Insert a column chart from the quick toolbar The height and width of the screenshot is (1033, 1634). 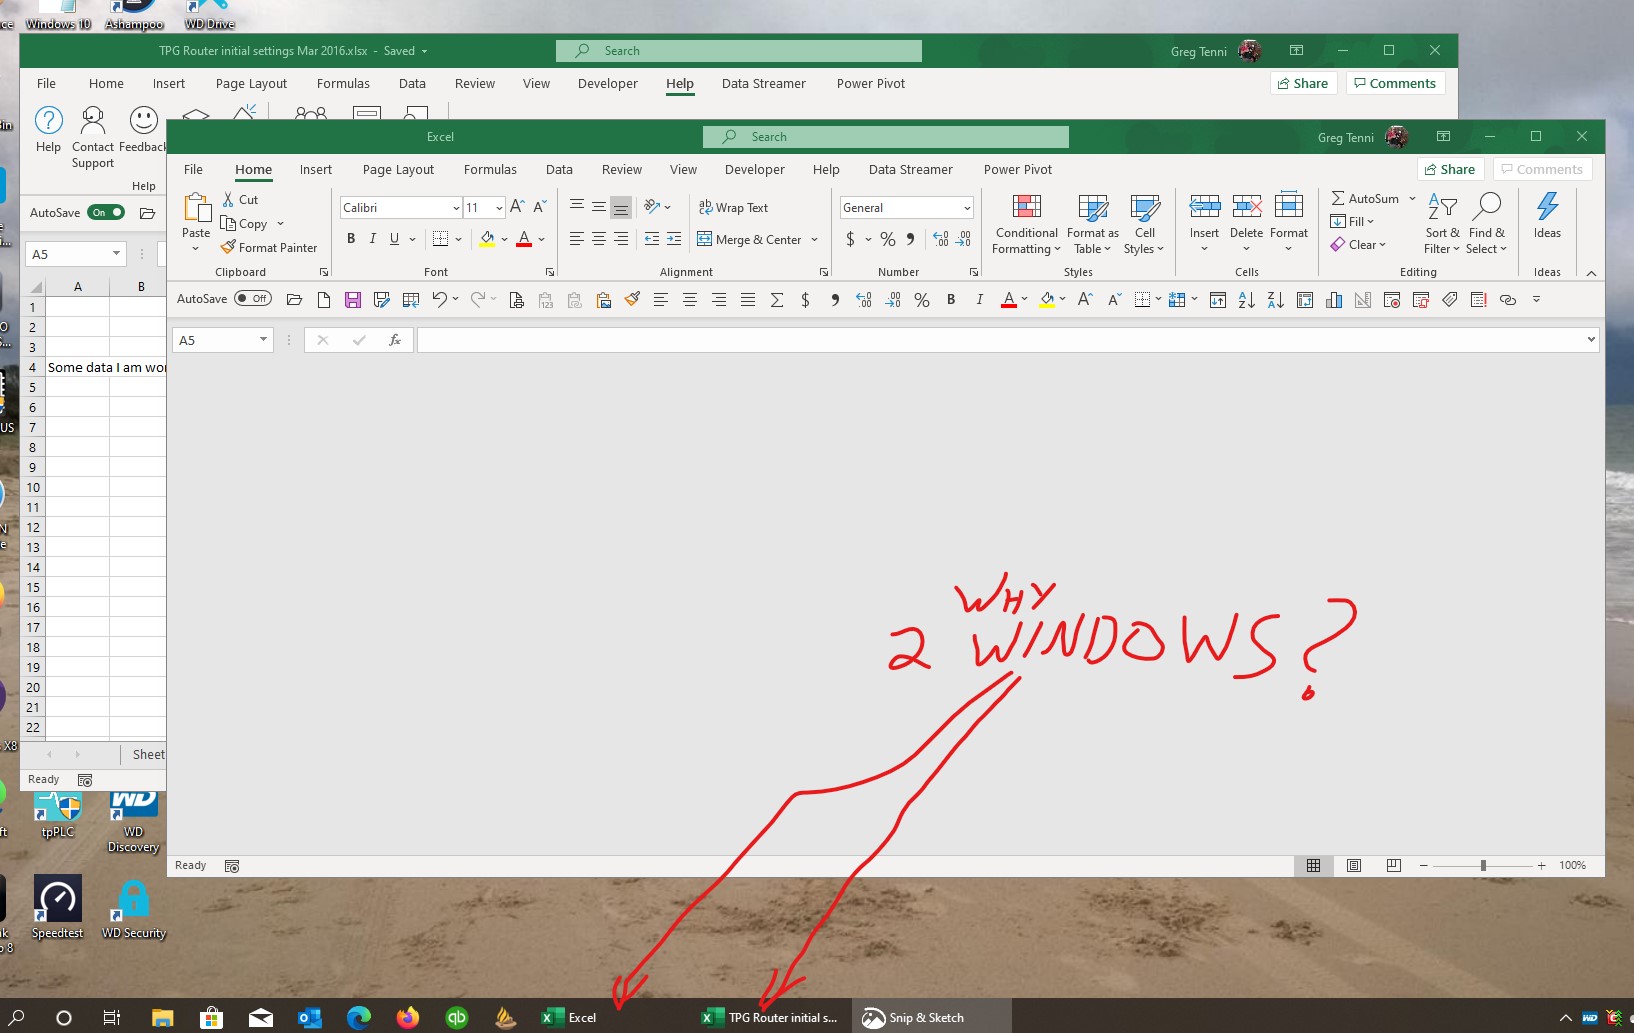[x=1334, y=299]
